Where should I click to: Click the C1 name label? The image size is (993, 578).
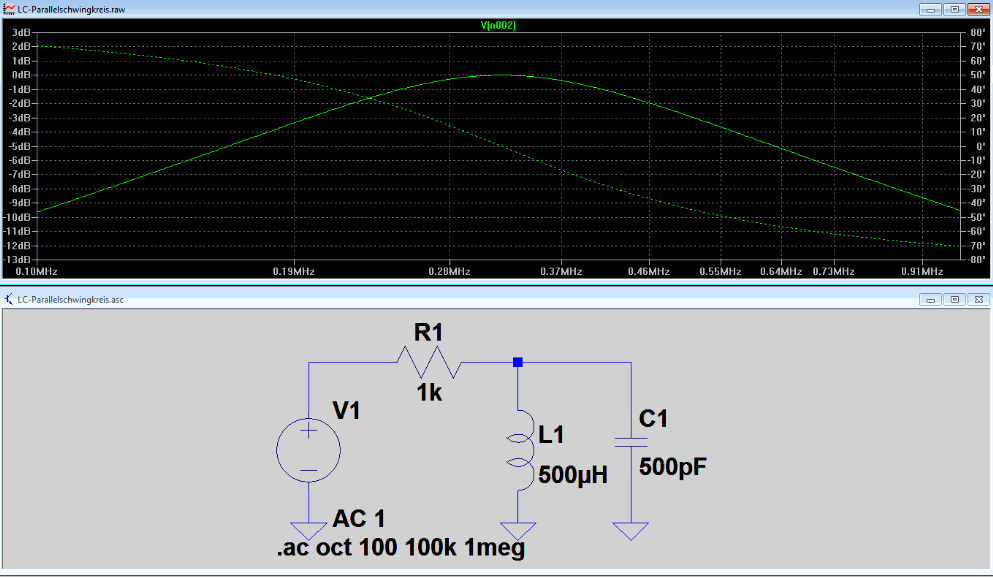[653, 418]
